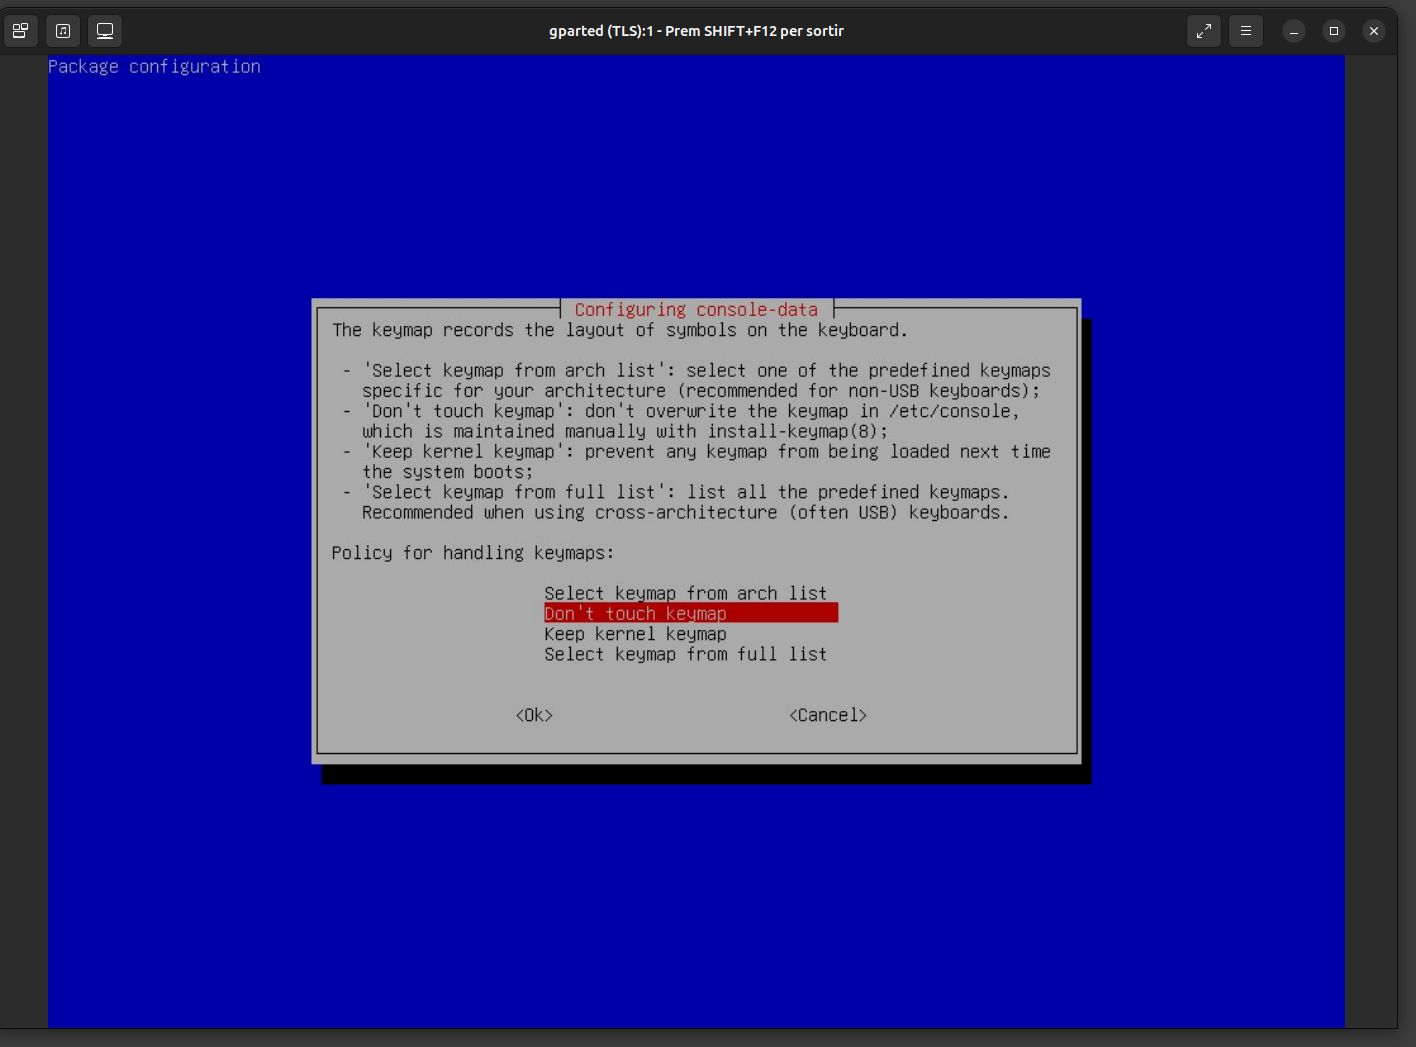Choose 'Select keymap from full list' option
The height and width of the screenshot is (1047, 1416).
point(685,654)
